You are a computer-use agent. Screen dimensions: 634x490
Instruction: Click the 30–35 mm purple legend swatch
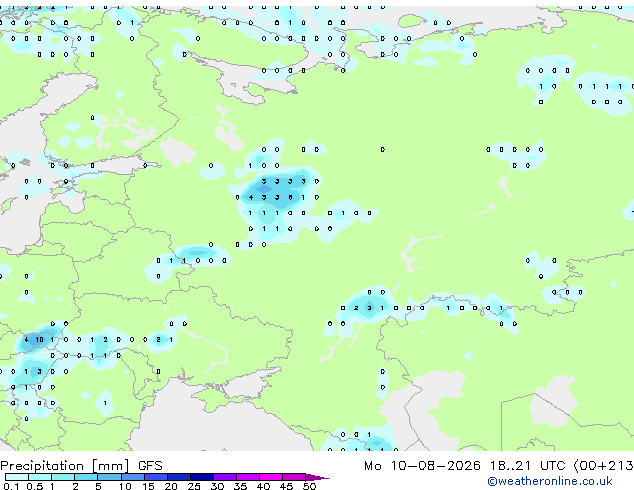coord(225,477)
